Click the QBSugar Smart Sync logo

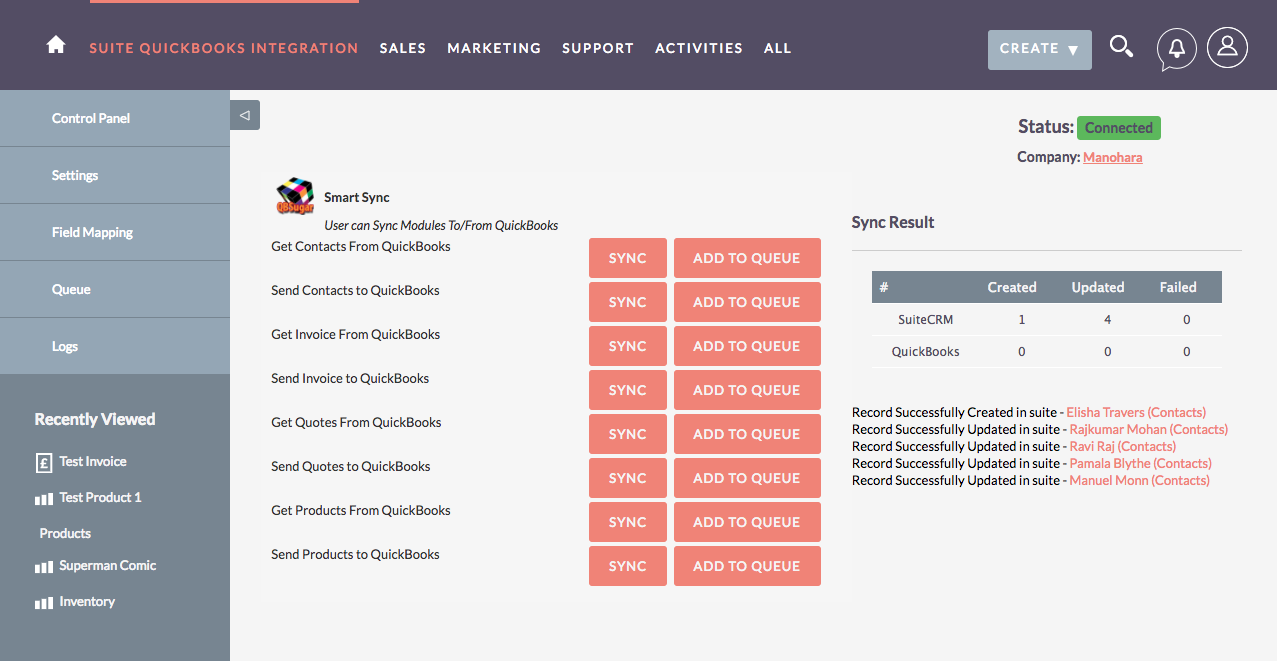coord(295,196)
